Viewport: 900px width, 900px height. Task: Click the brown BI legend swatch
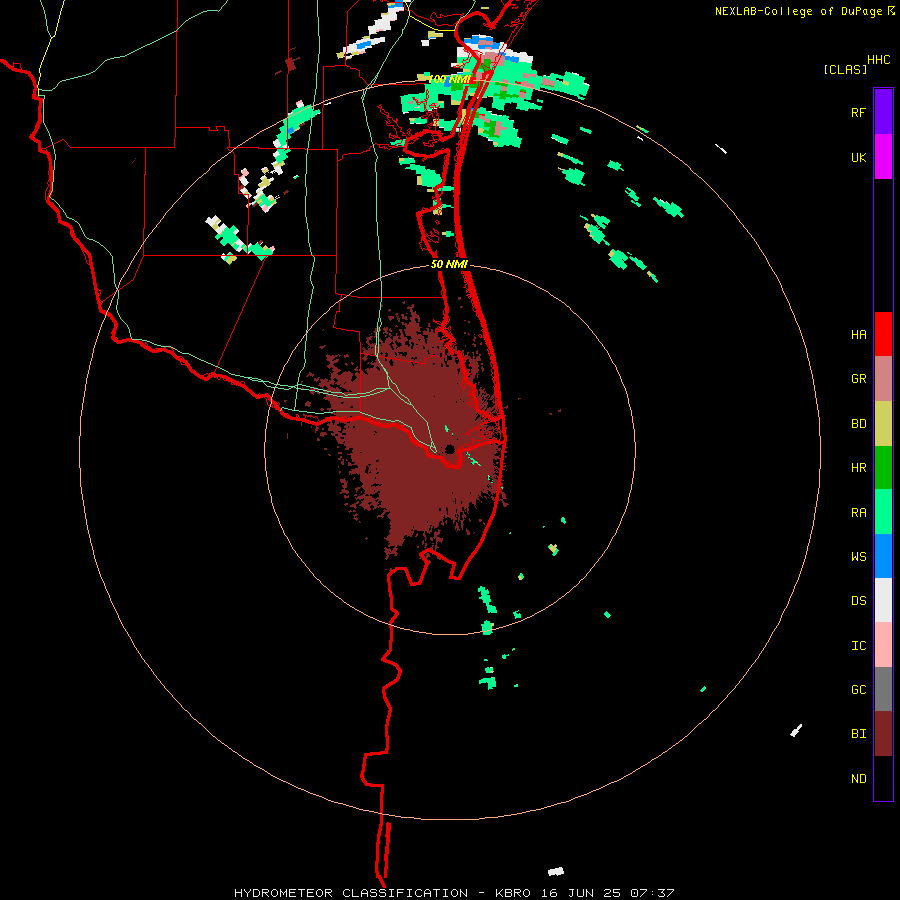[x=883, y=734]
